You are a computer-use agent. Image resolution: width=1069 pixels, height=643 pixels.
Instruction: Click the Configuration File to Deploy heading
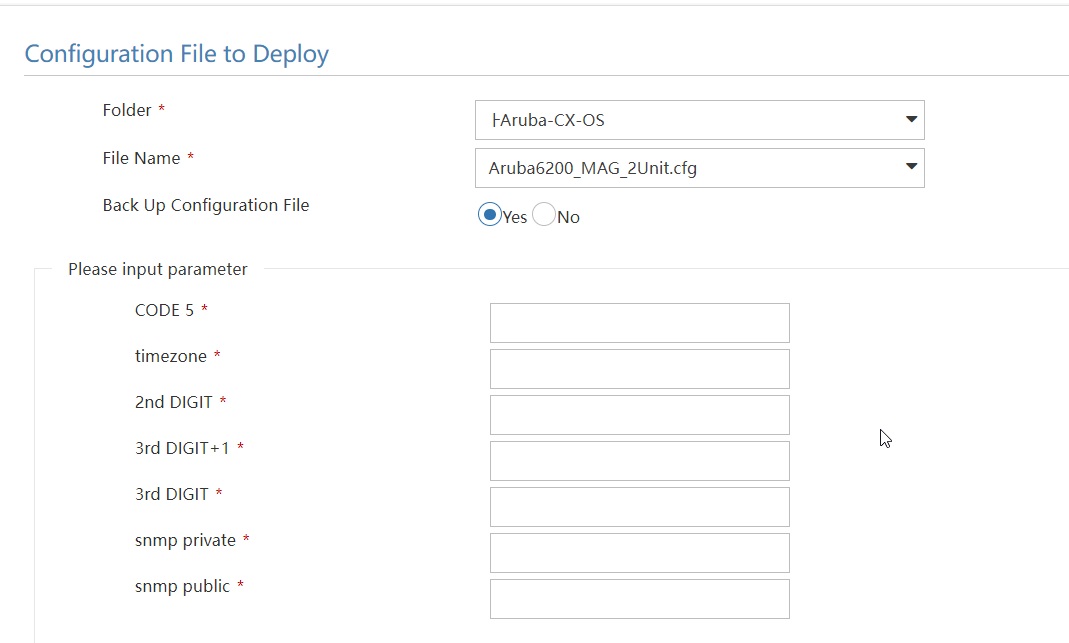(x=177, y=54)
